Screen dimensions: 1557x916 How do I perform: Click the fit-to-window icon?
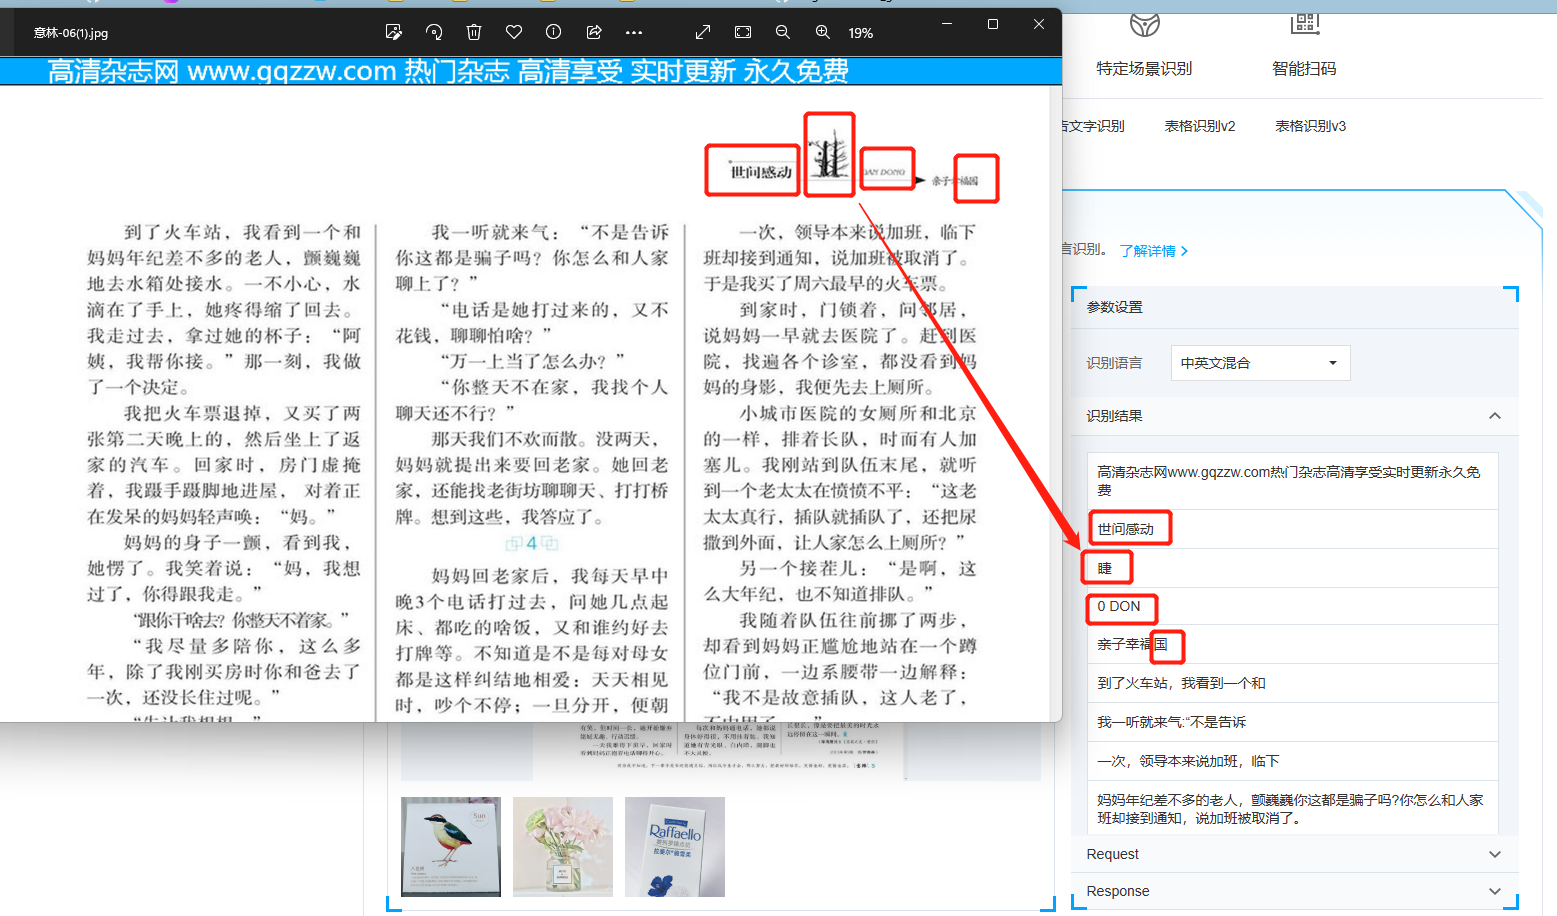[743, 32]
